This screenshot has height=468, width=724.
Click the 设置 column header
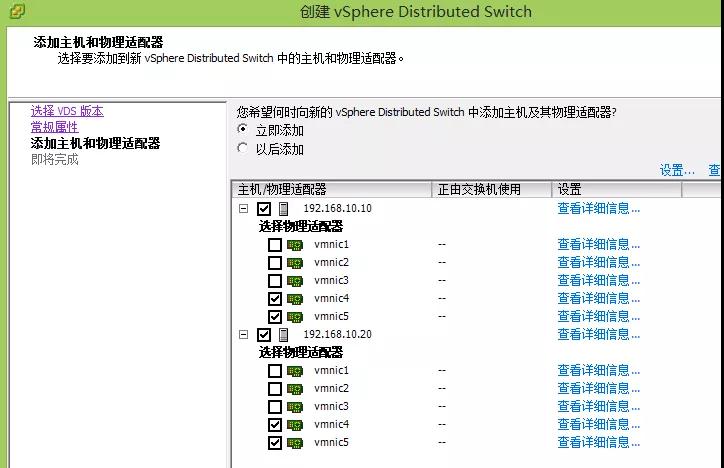(x=617, y=189)
